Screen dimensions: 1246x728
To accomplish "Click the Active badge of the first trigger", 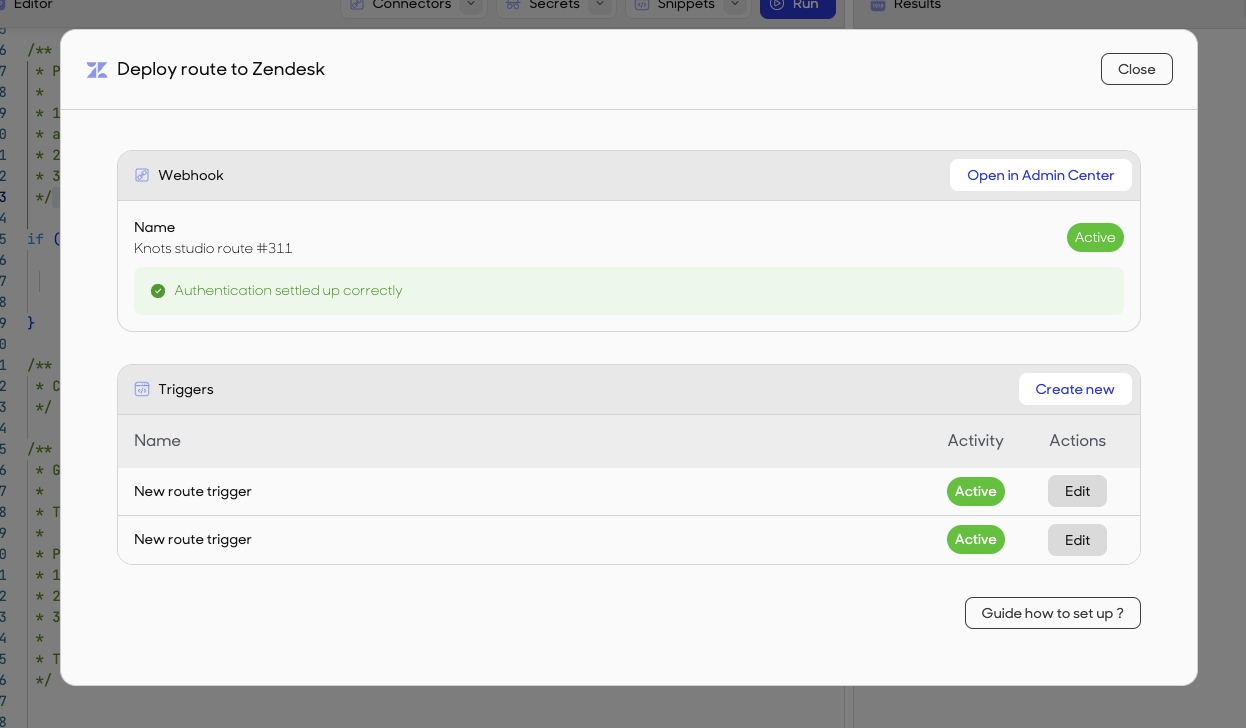I will [x=976, y=491].
